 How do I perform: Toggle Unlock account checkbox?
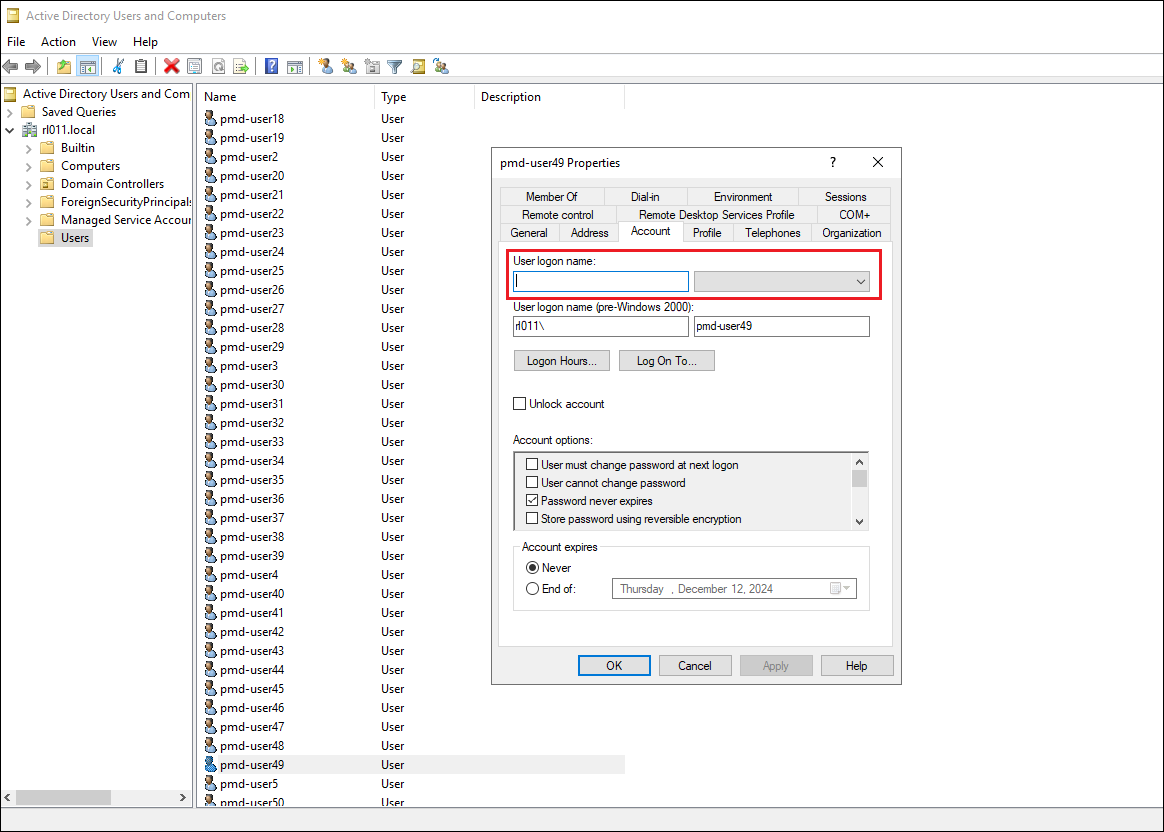pyautogui.click(x=520, y=404)
